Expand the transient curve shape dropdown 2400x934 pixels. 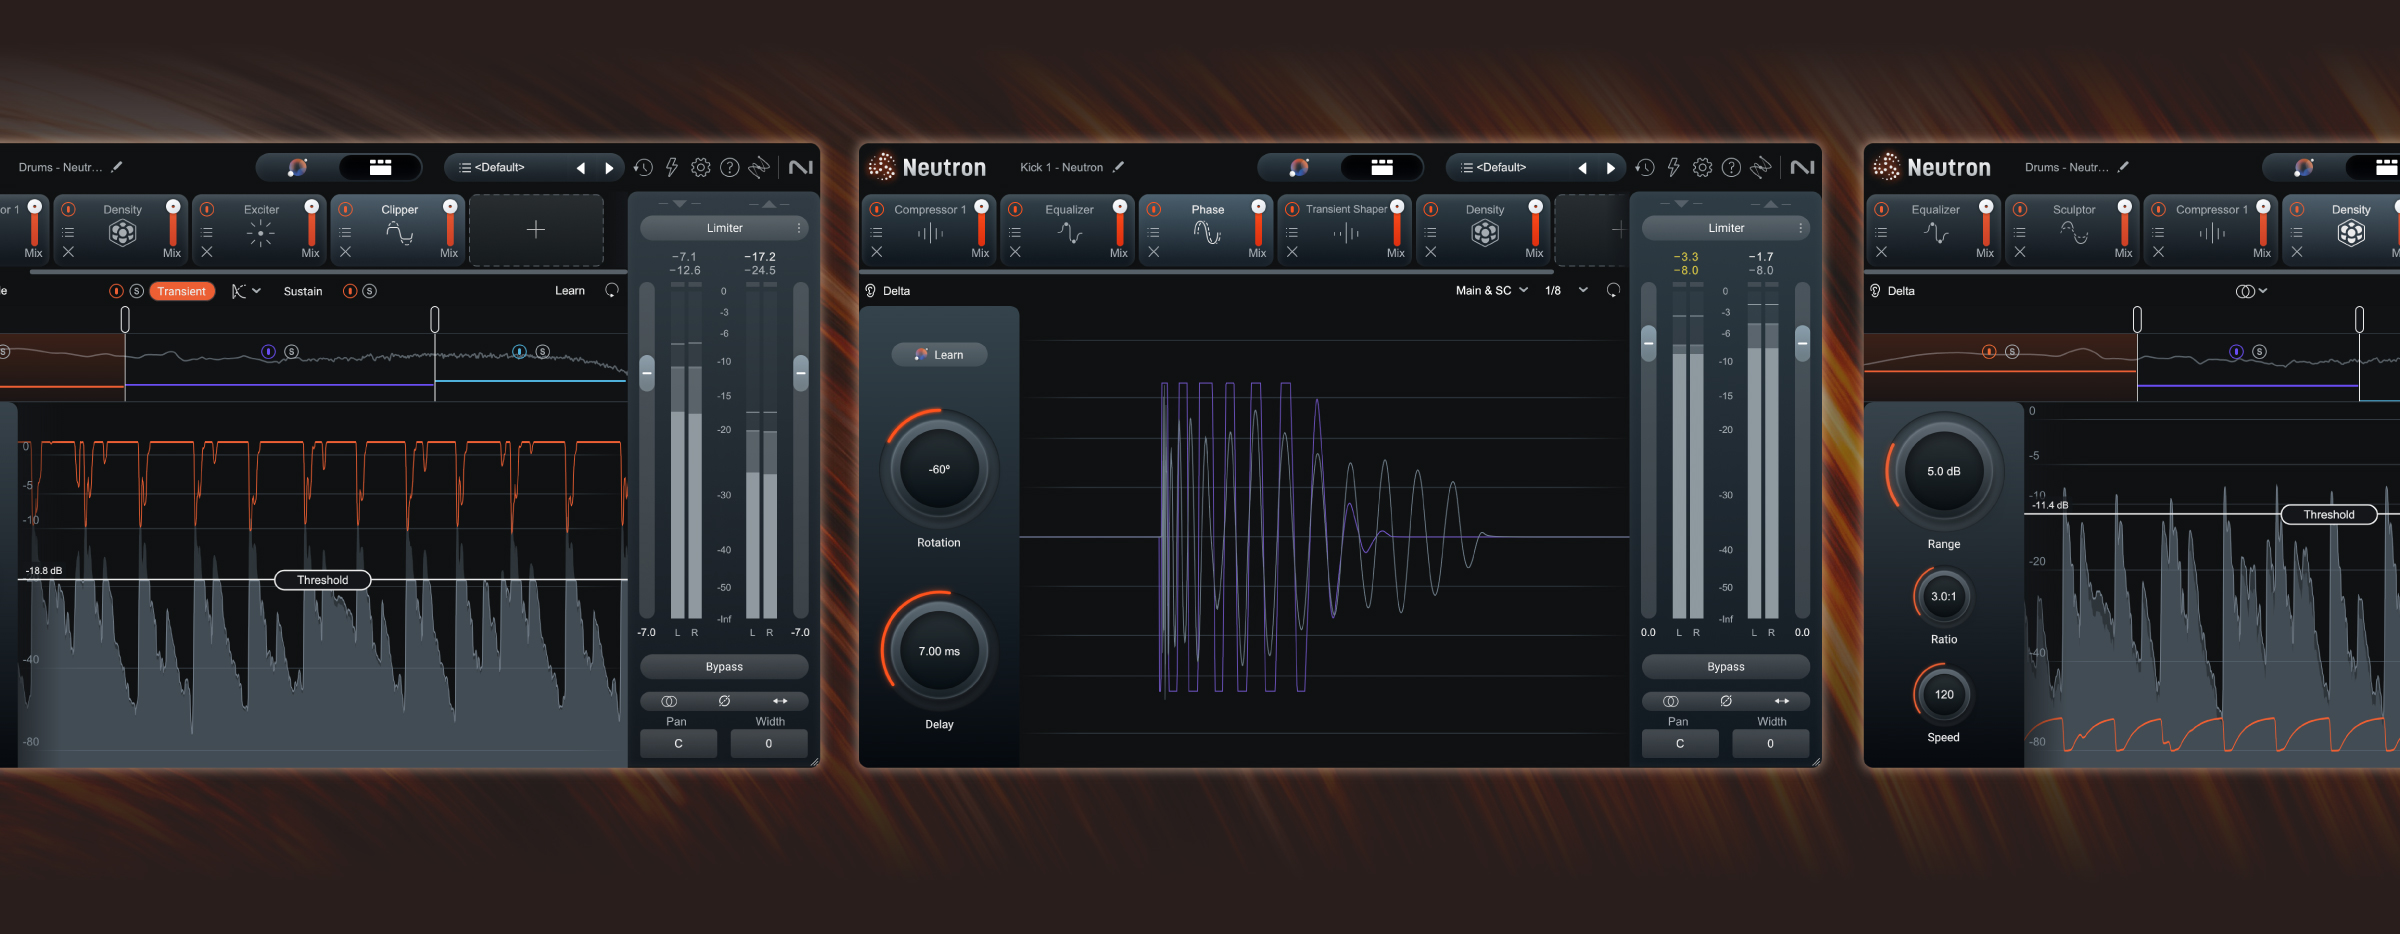pyautogui.click(x=246, y=291)
